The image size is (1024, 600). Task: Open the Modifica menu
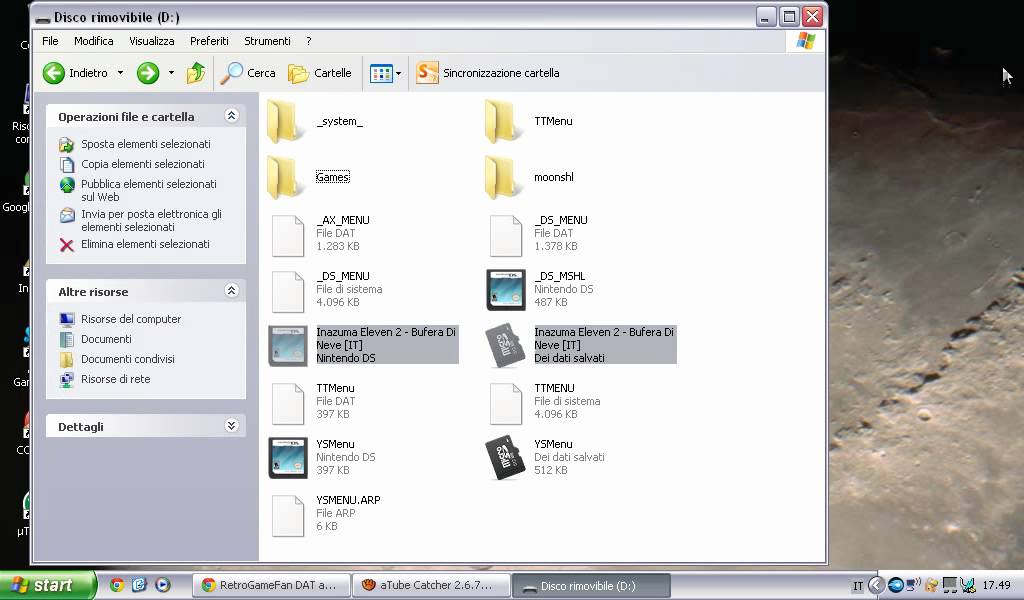pos(93,41)
